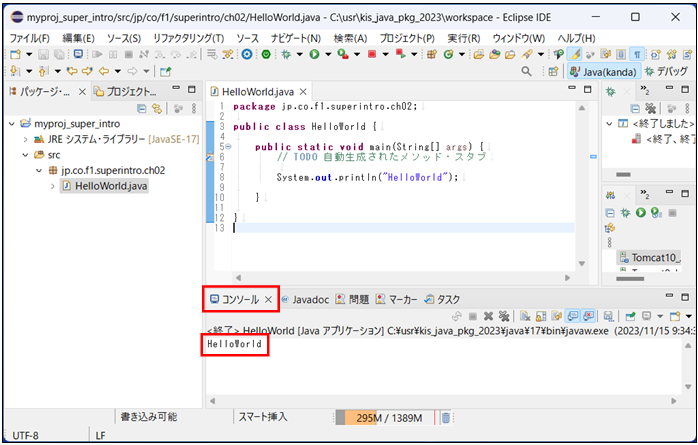Collapse the myproj_super_intro project node
This screenshot has width=698, height=445.
click(x=11, y=124)
